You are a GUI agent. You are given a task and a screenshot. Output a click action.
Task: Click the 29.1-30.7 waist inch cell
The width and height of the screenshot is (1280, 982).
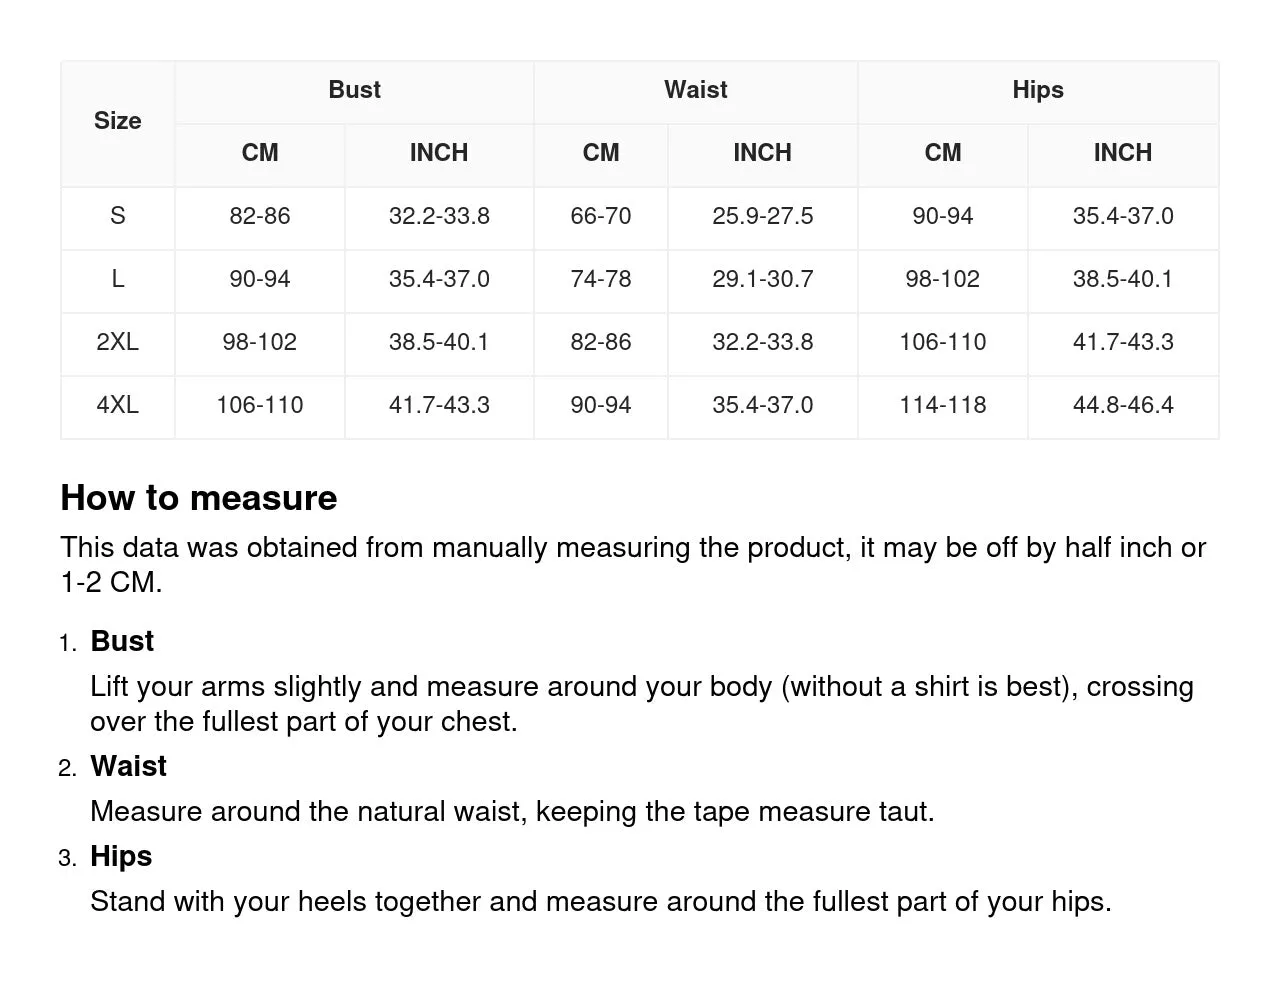pyautogui.click(x=762, y=281)
